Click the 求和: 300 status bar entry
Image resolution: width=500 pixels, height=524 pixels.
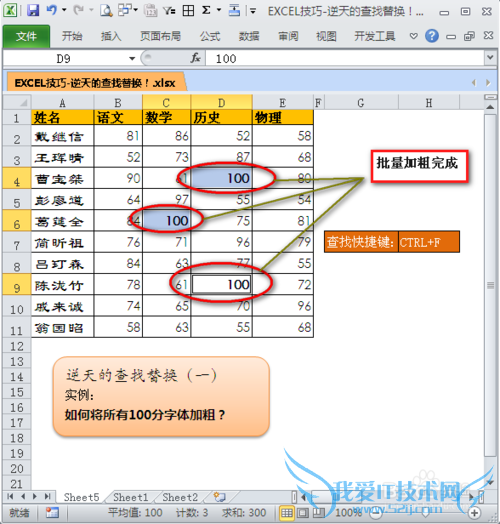tap(244, 513)
